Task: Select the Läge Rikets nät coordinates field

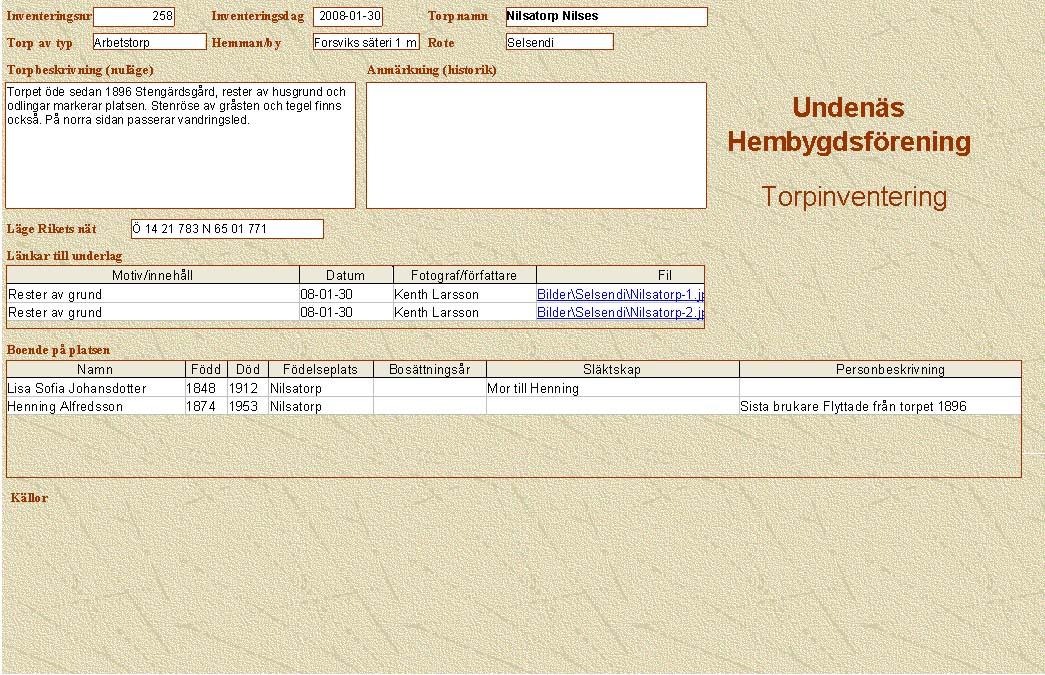Action: [x=227, y=229]
